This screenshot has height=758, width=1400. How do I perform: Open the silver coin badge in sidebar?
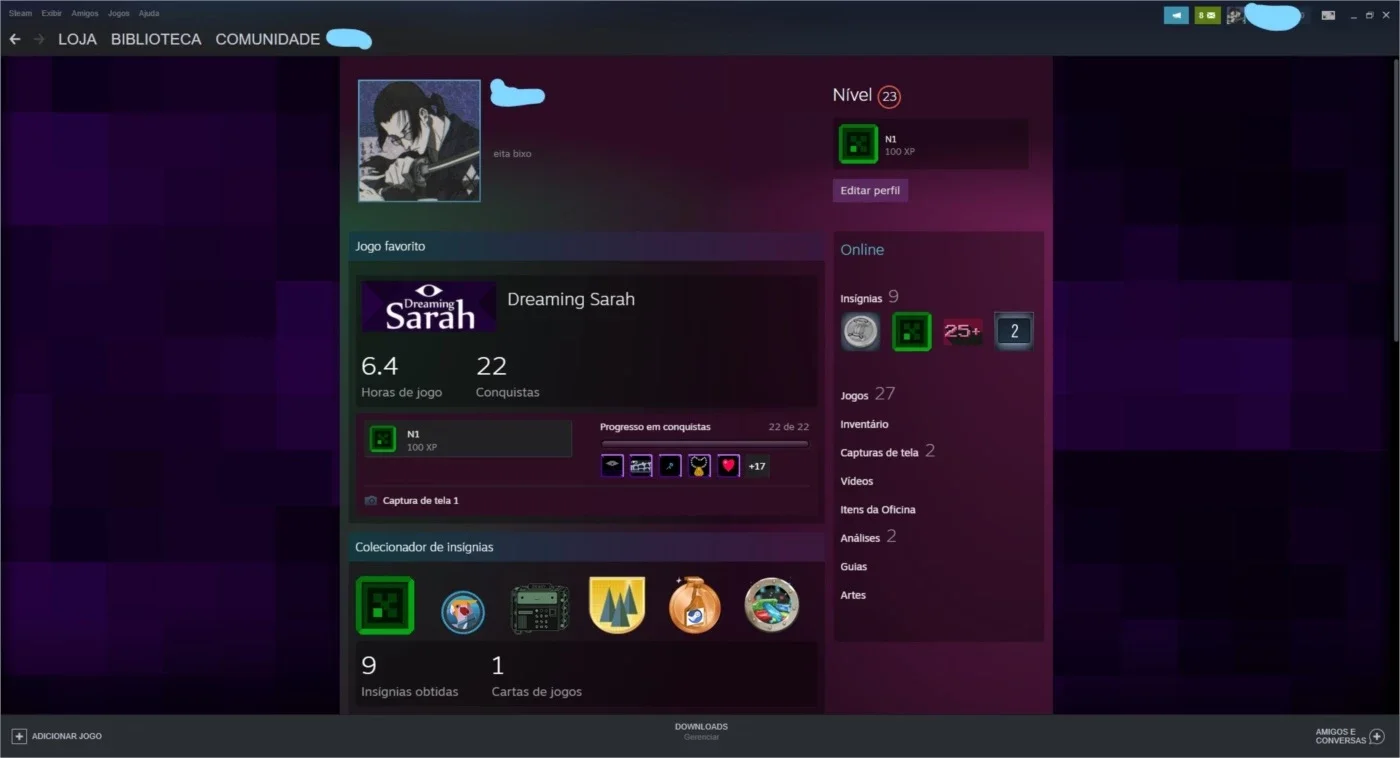point(860,331)
